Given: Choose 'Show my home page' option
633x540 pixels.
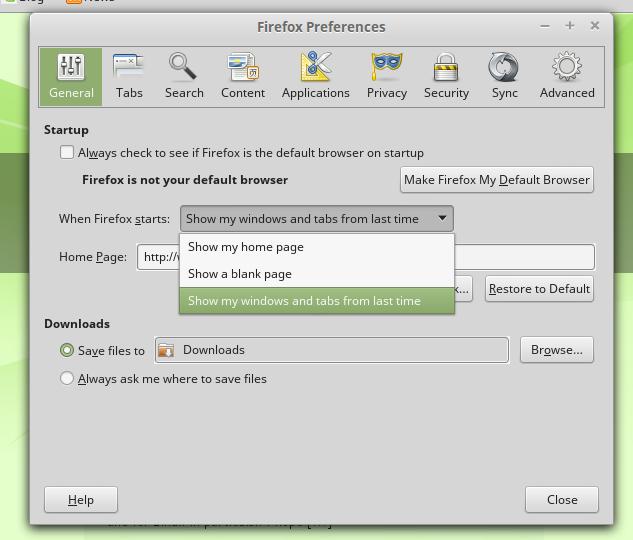Looking at the screenshot, I should (x=246, y=247).
